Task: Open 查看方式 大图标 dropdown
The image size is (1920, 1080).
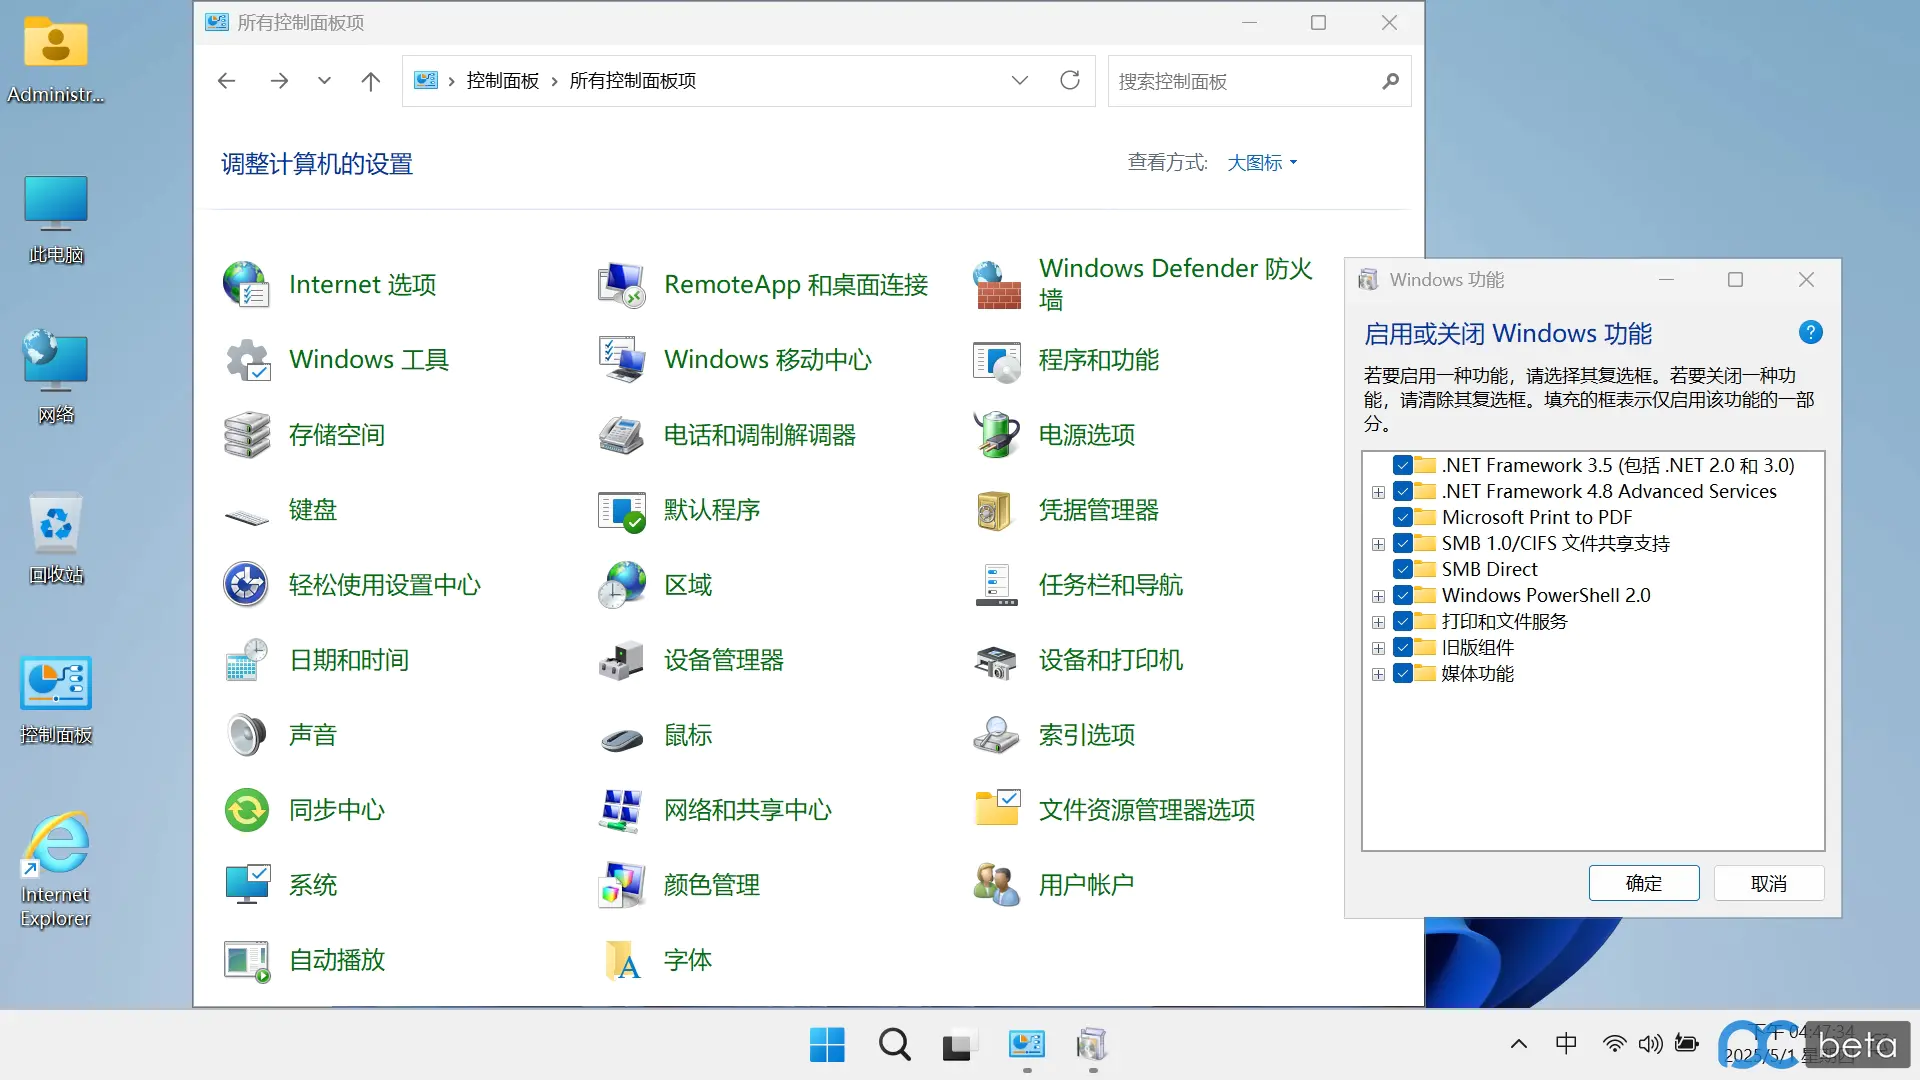Action: coord(1262,163)
